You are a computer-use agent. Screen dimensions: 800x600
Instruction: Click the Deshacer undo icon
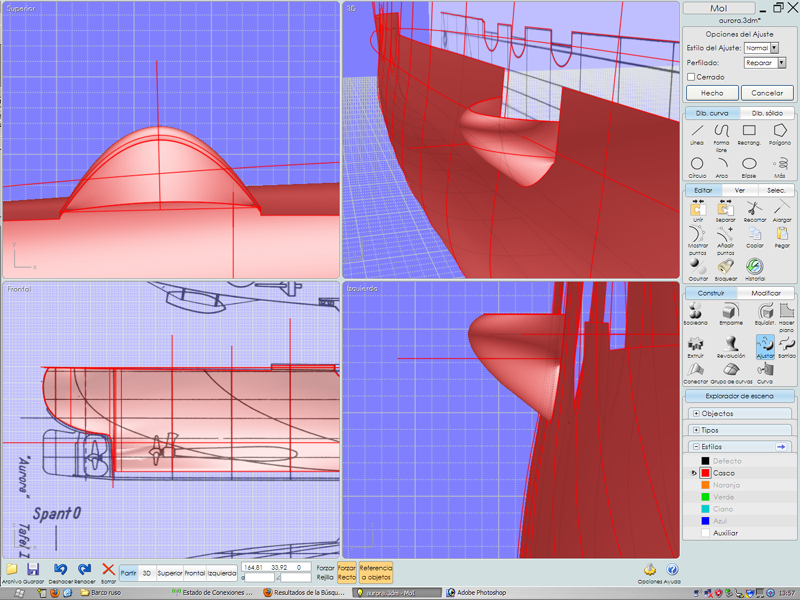[60, 573]
